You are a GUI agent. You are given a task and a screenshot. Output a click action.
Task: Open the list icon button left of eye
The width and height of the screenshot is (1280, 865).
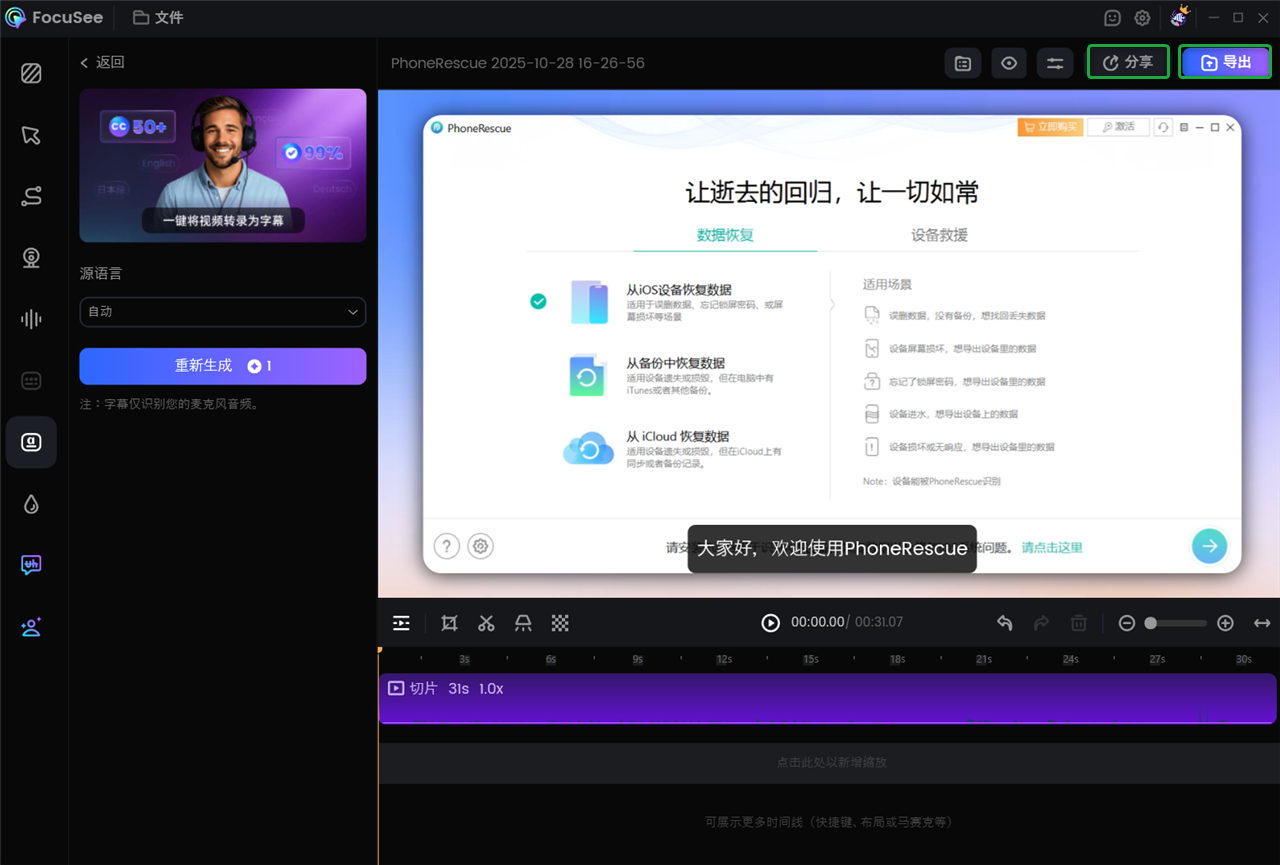pyautogui.click(x=963, y=63)
